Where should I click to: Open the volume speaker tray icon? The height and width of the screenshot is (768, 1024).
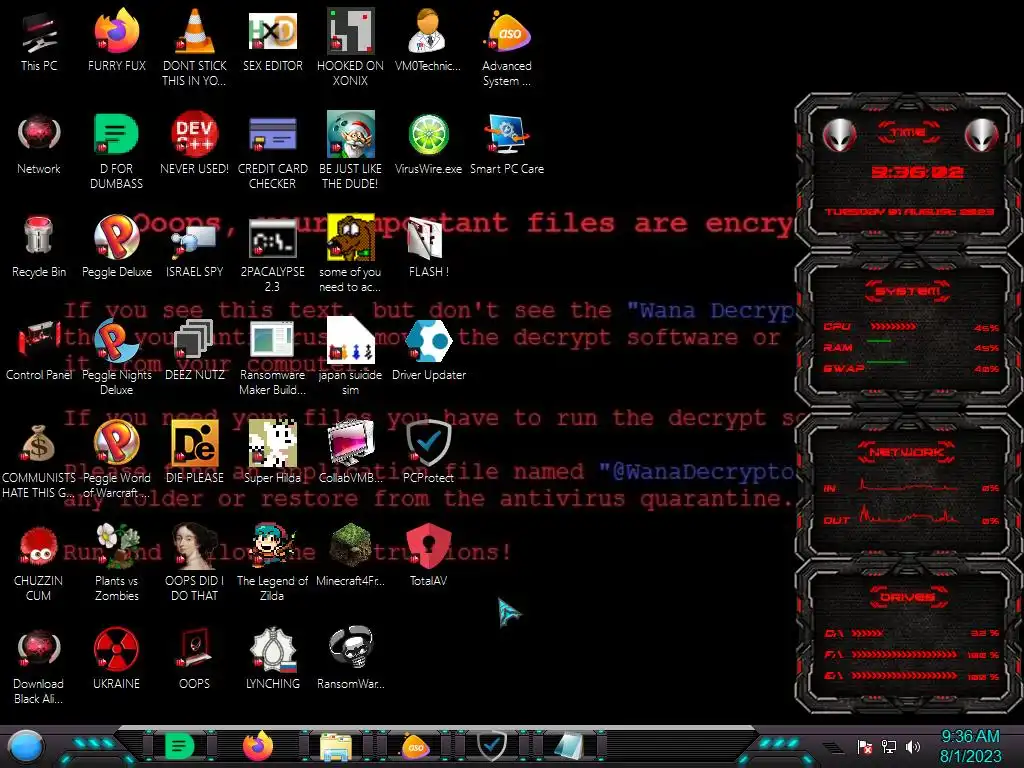pyautogui.click(x=913, y=747)
